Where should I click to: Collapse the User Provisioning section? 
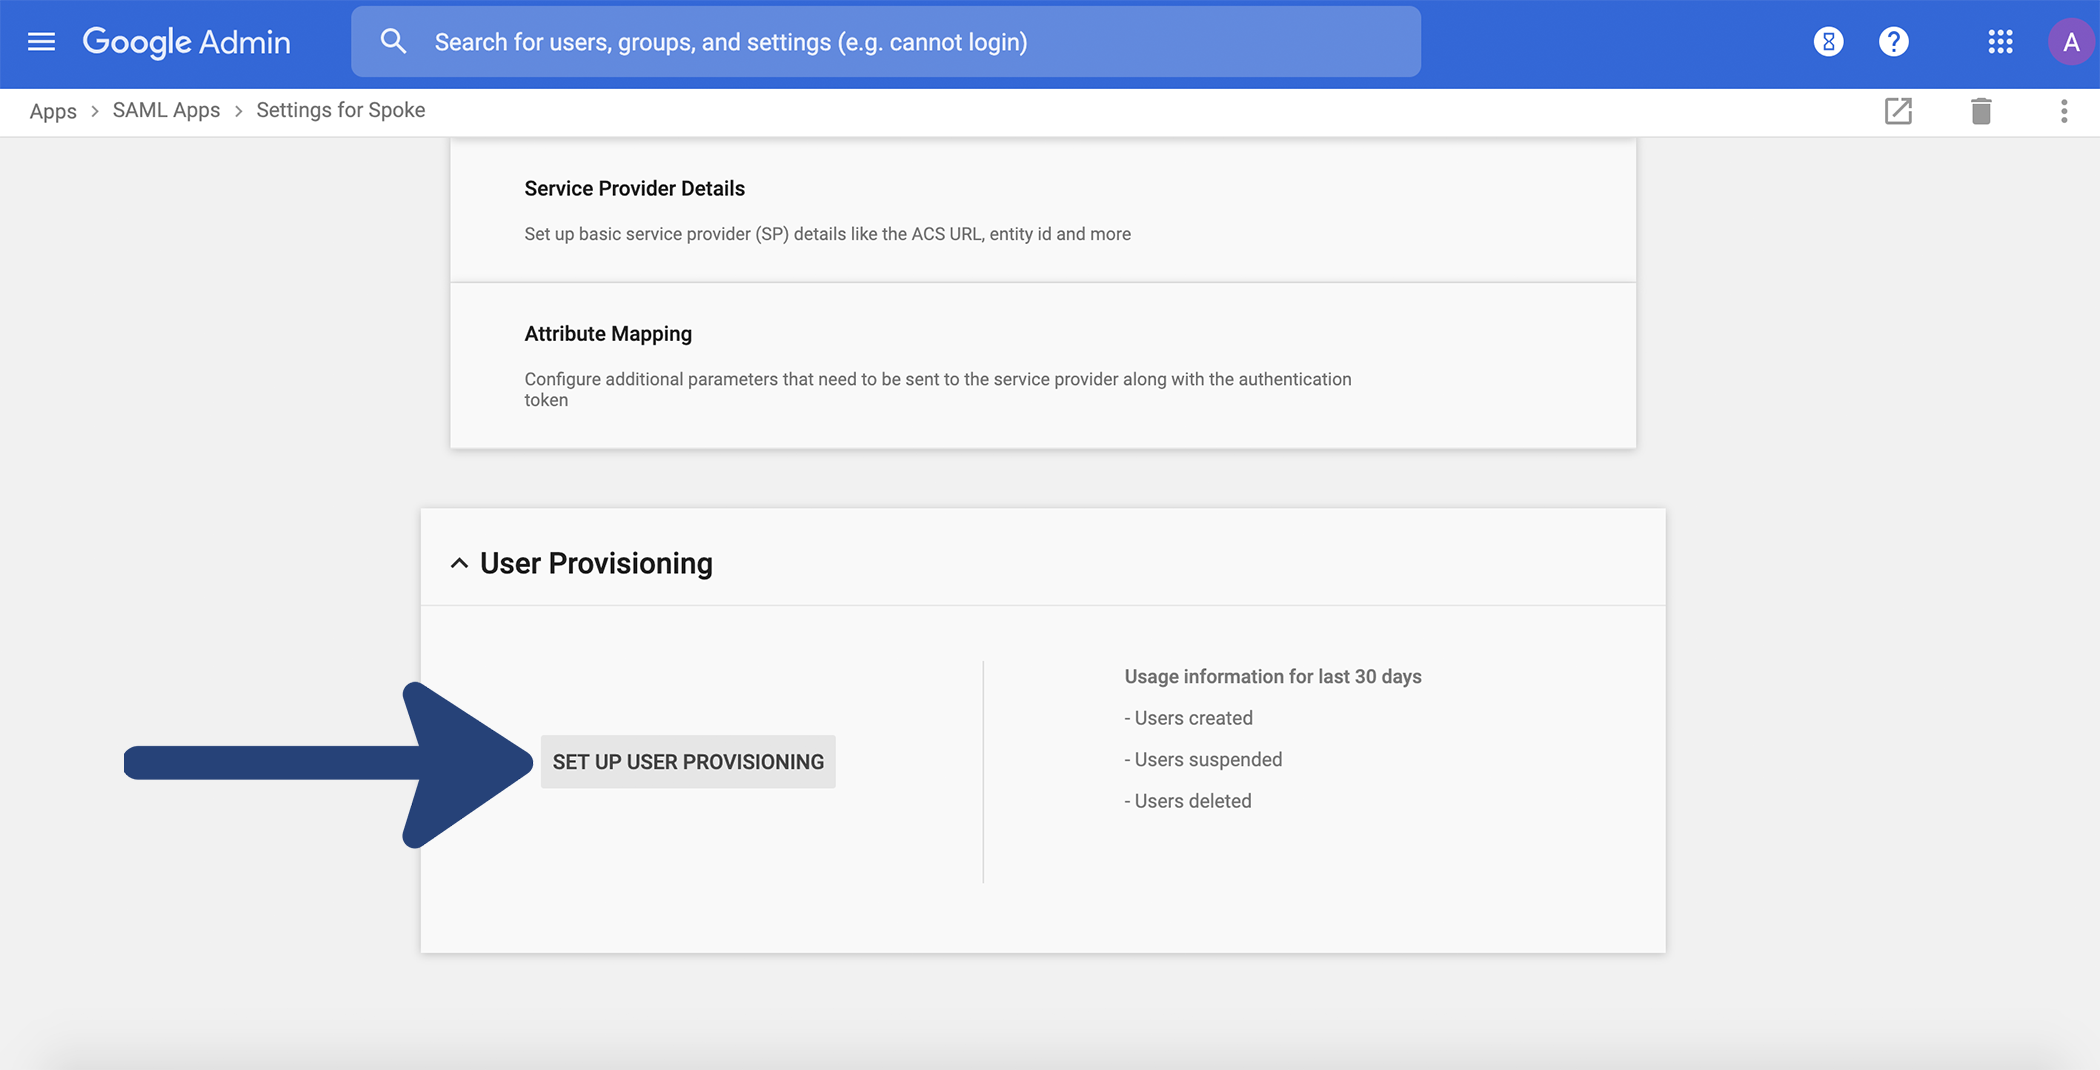(459, 563)
